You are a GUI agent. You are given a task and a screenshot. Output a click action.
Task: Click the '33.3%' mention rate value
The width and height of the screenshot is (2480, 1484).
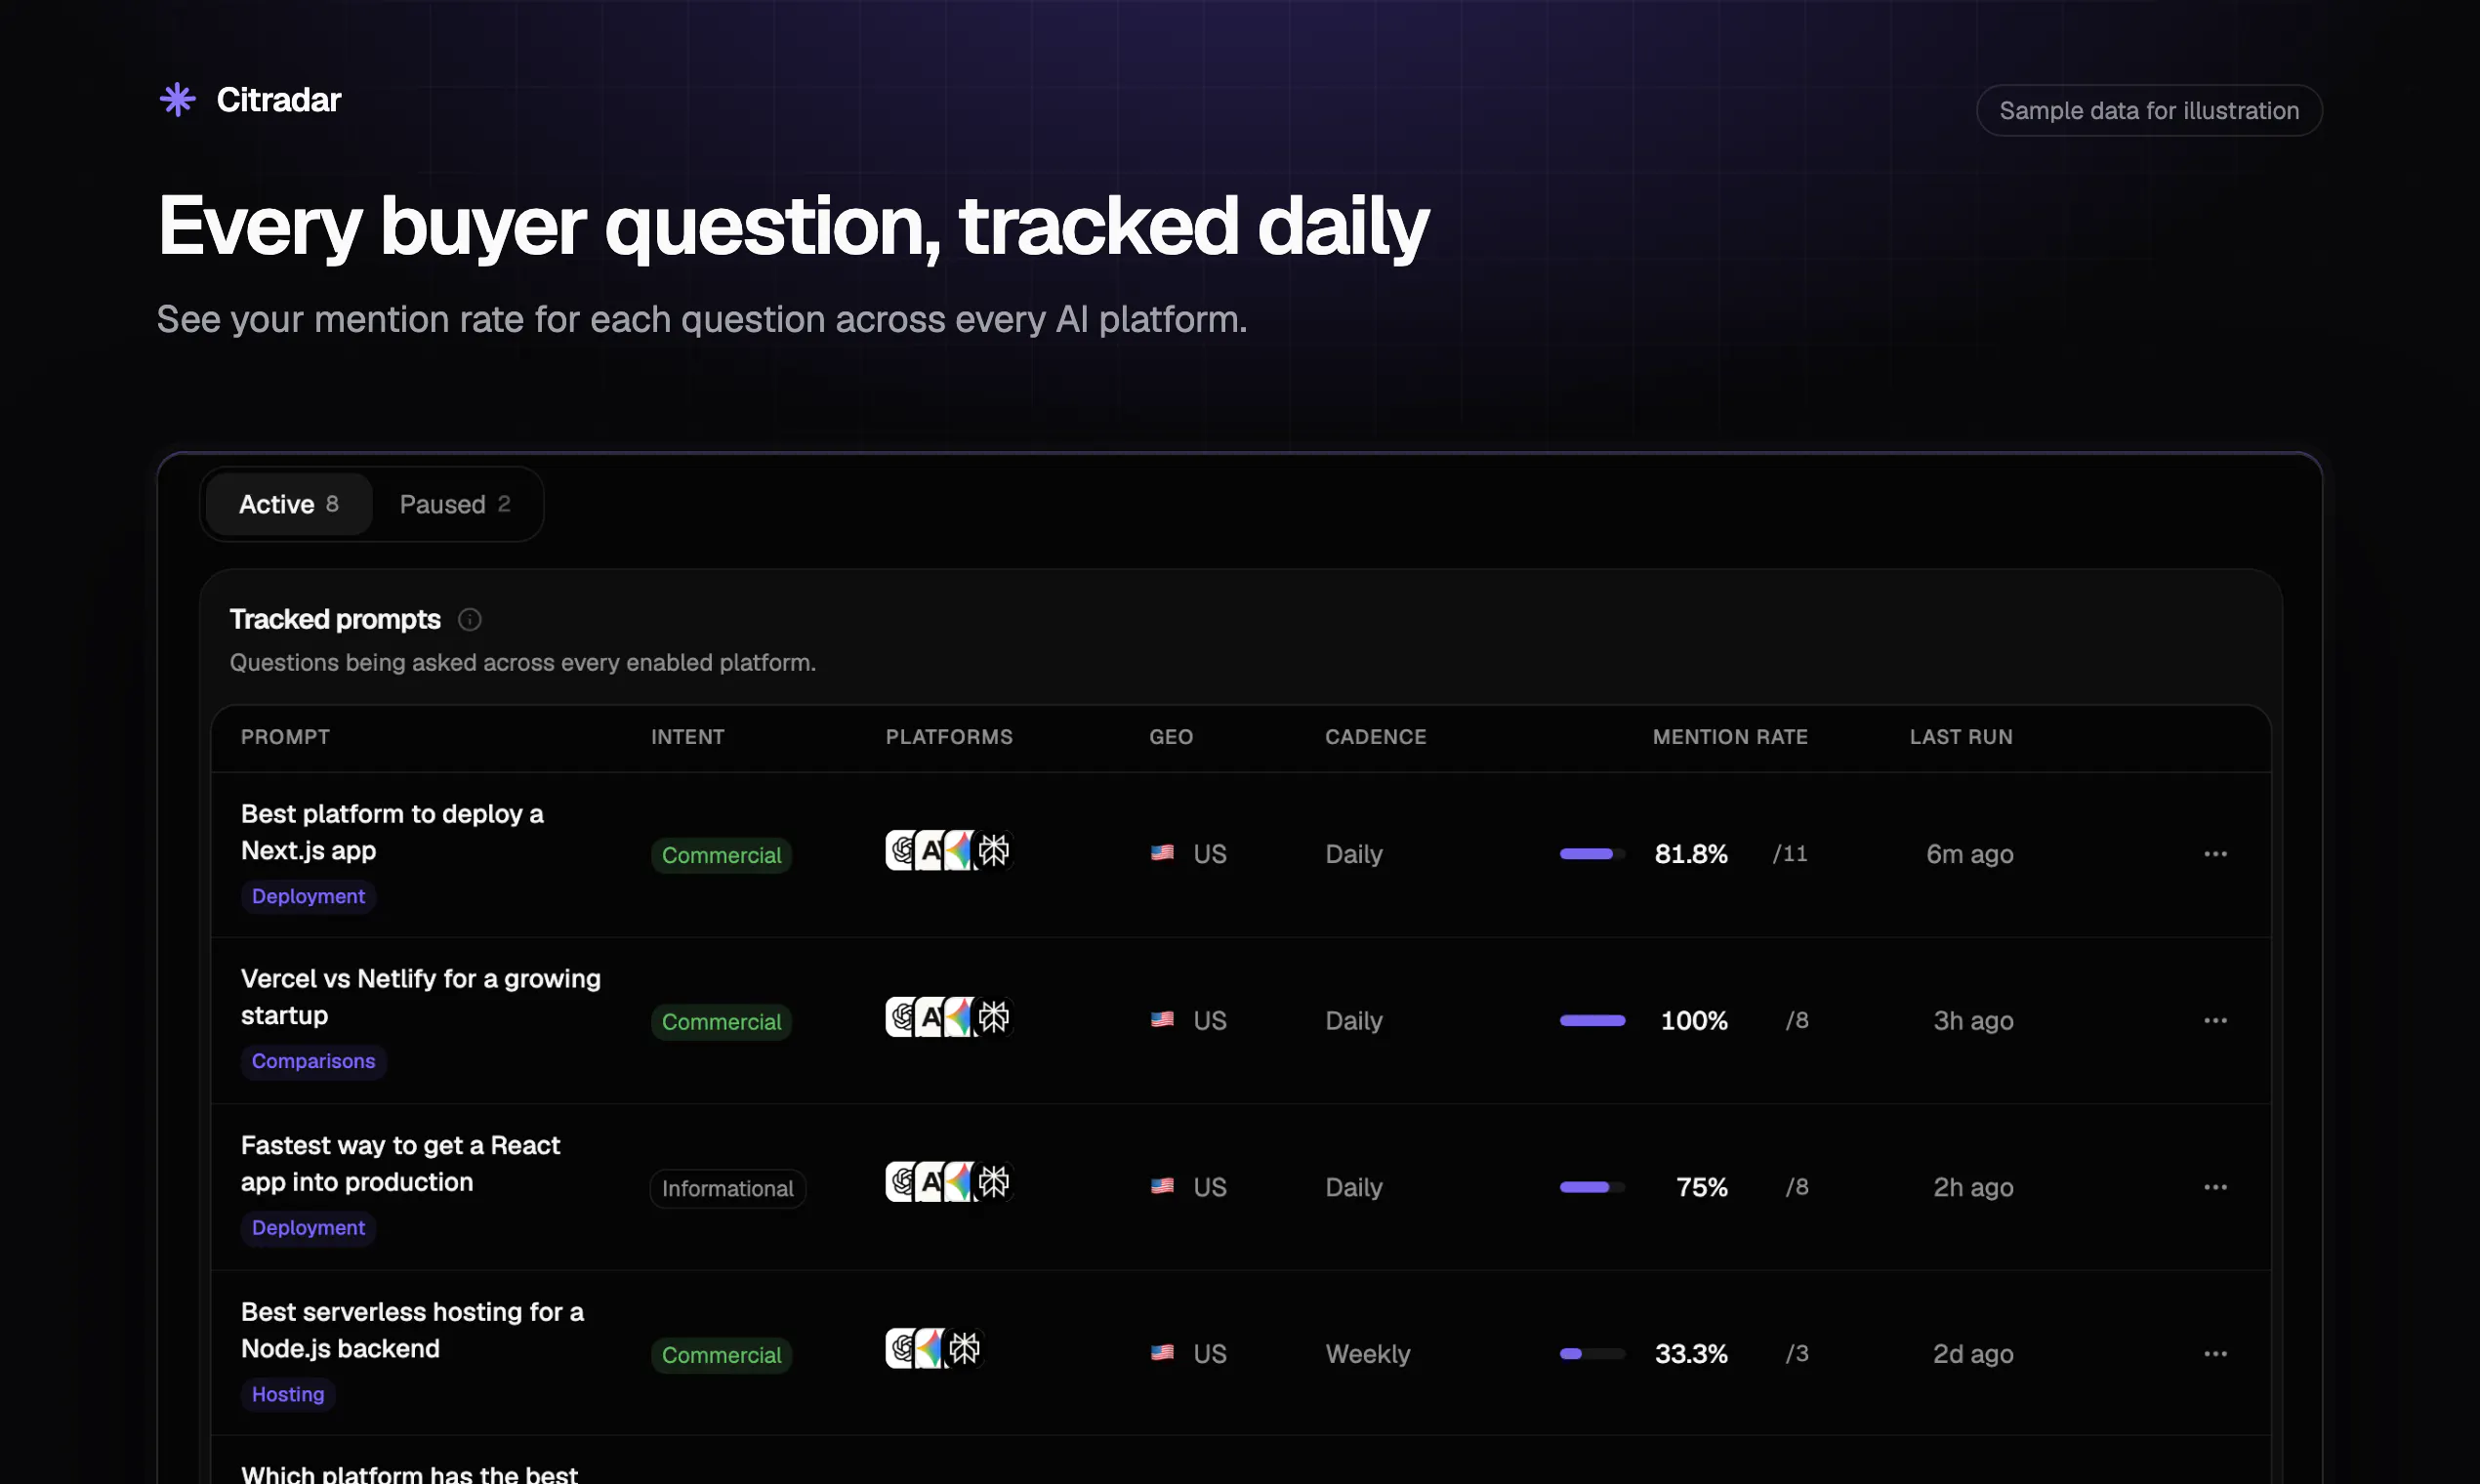point(1691,1353)
